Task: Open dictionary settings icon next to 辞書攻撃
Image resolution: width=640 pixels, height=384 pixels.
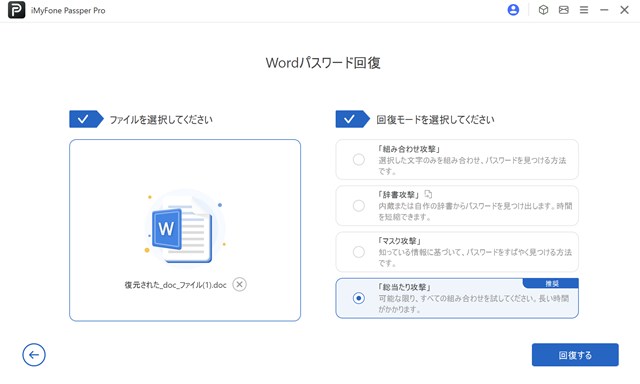Action: 428,194
